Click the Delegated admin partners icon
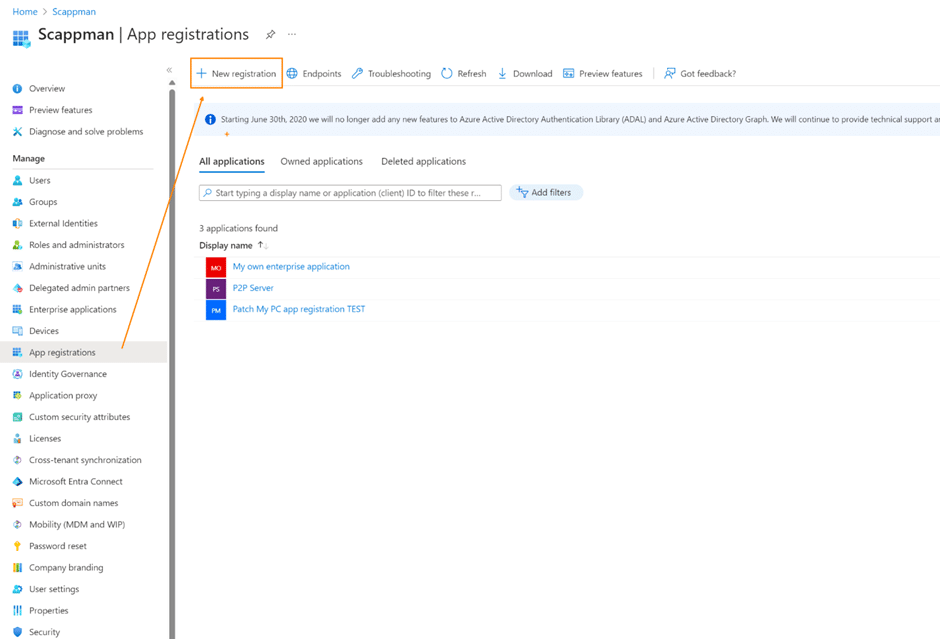The height and width of the screenshot is (639, 940). pos(17,288)
